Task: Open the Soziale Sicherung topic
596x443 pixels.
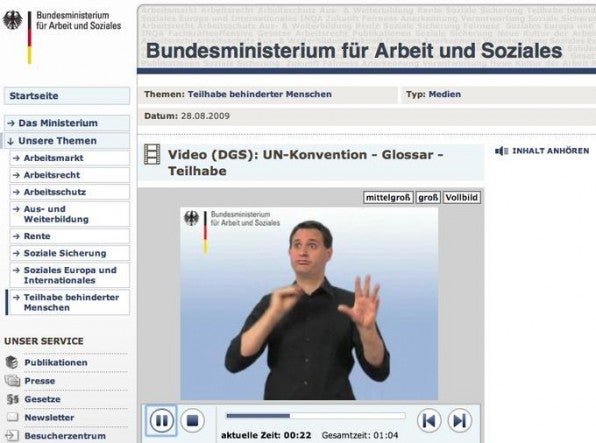Action: coord(69,253)
